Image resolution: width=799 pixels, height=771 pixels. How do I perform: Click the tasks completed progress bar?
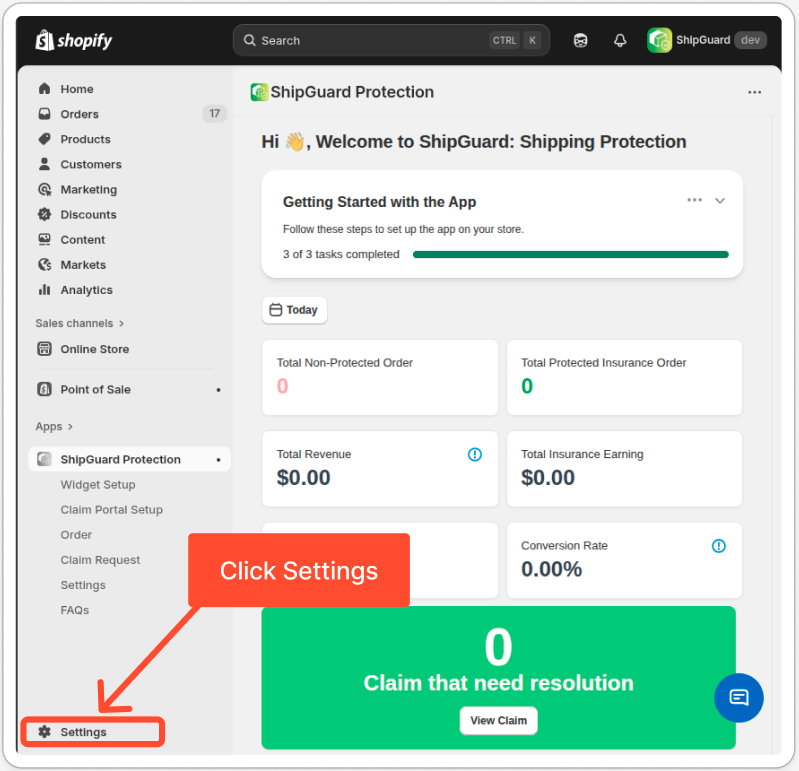pyautogui.click(x=570, y=254)
